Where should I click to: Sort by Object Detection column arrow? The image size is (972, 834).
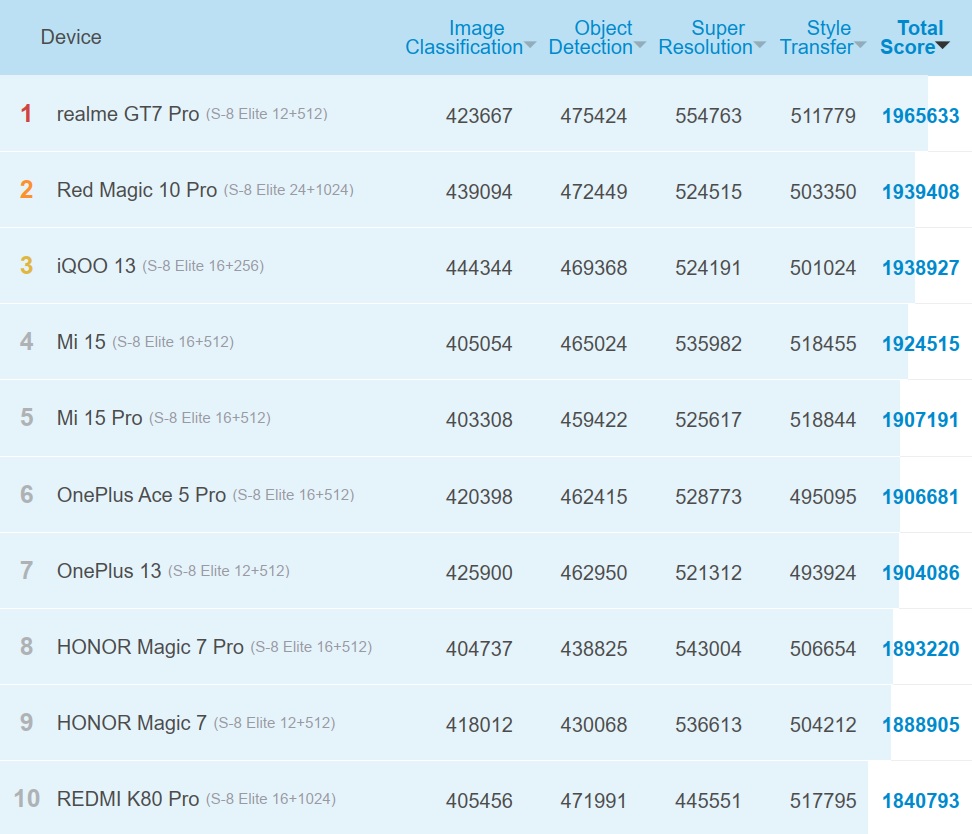coord(640,47)
